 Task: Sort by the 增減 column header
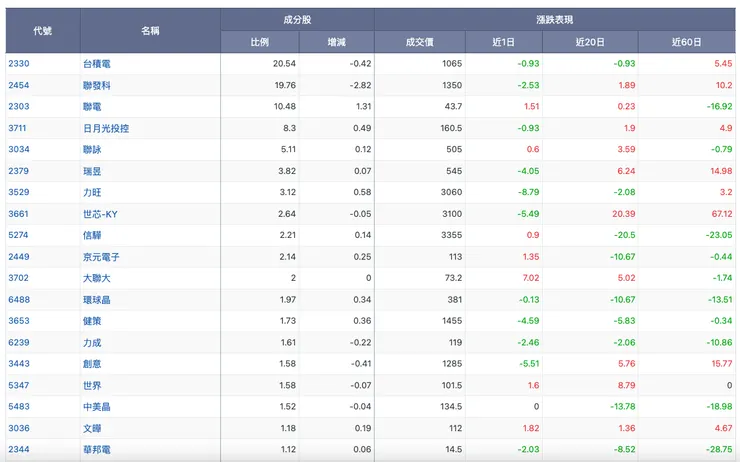[336, 42]
